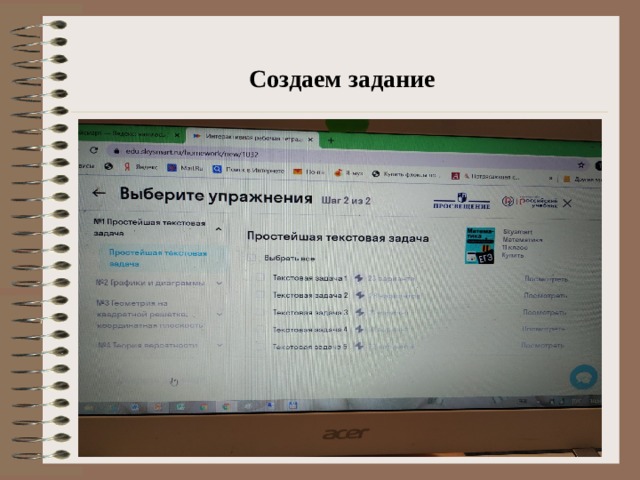This screenshot has height=480, width=640.
Task: Tick the Выбрать все checkbox
Action: coord(252,258)
